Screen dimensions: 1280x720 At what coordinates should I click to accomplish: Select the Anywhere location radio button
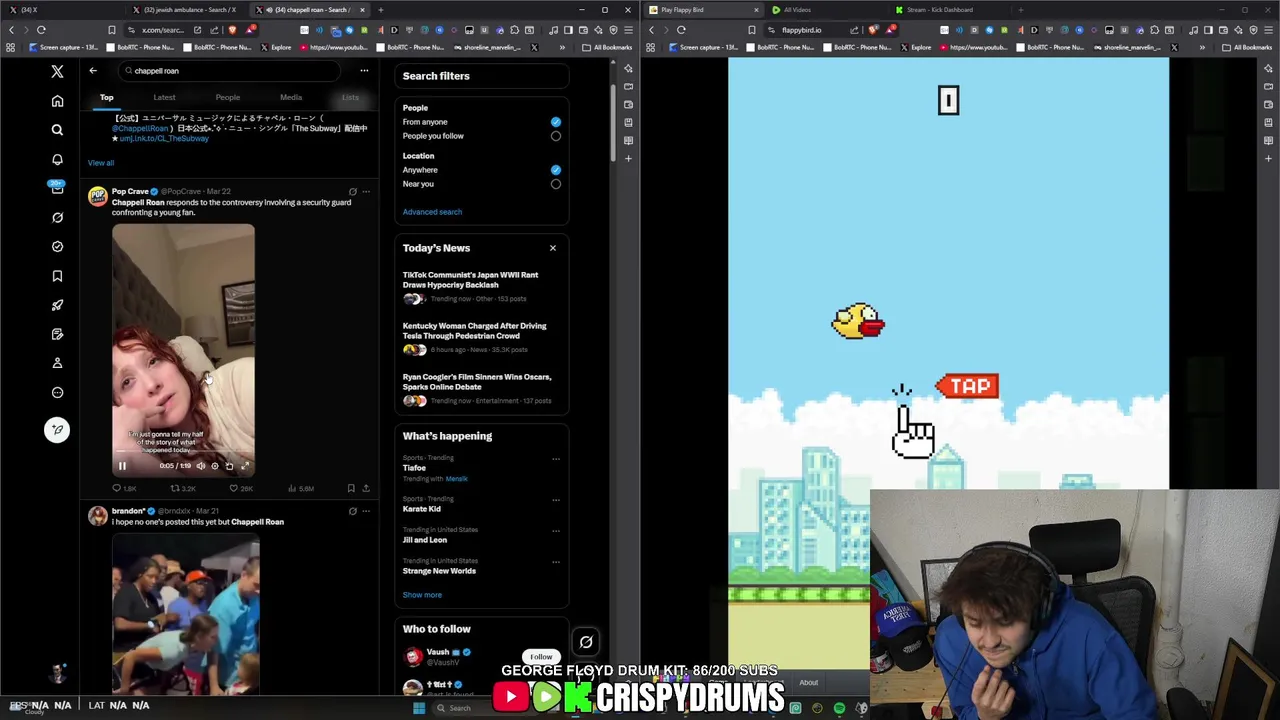point(556,170)
